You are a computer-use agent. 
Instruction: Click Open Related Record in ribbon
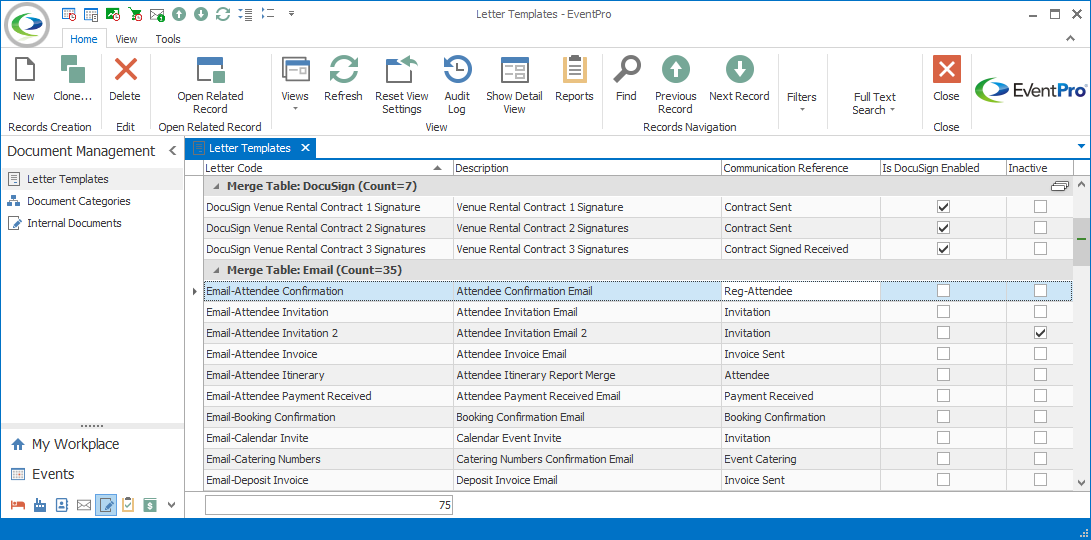[x=210, y=85]
